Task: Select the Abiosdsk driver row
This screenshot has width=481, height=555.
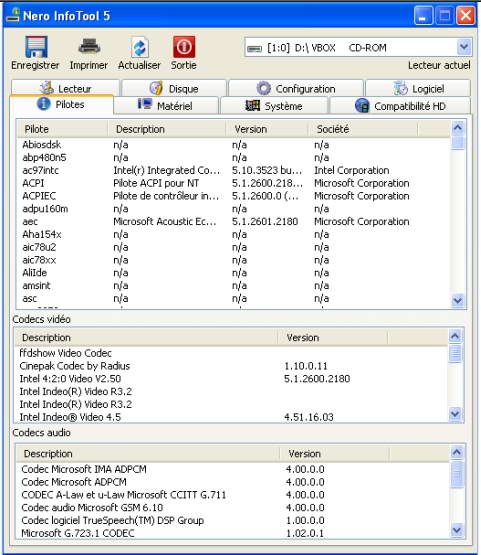Action: 234,145
